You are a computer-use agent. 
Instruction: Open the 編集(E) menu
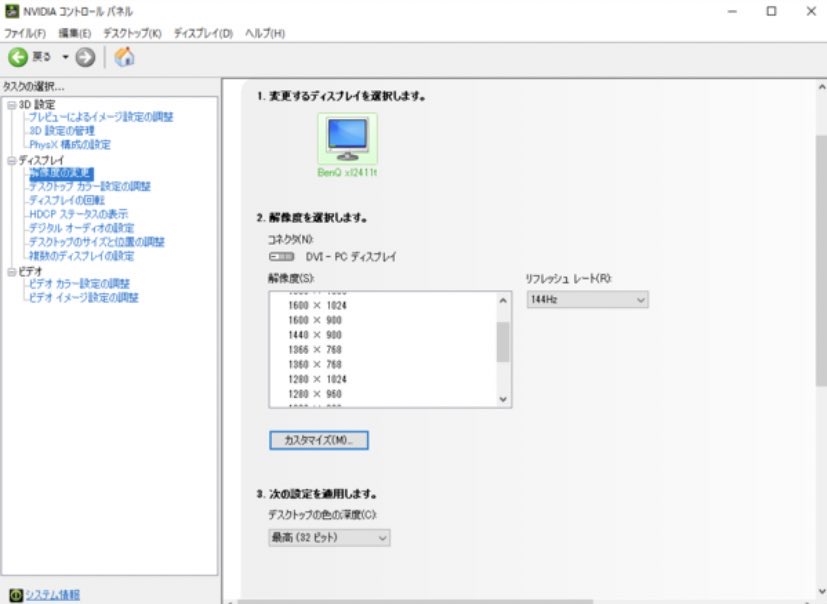74,33
